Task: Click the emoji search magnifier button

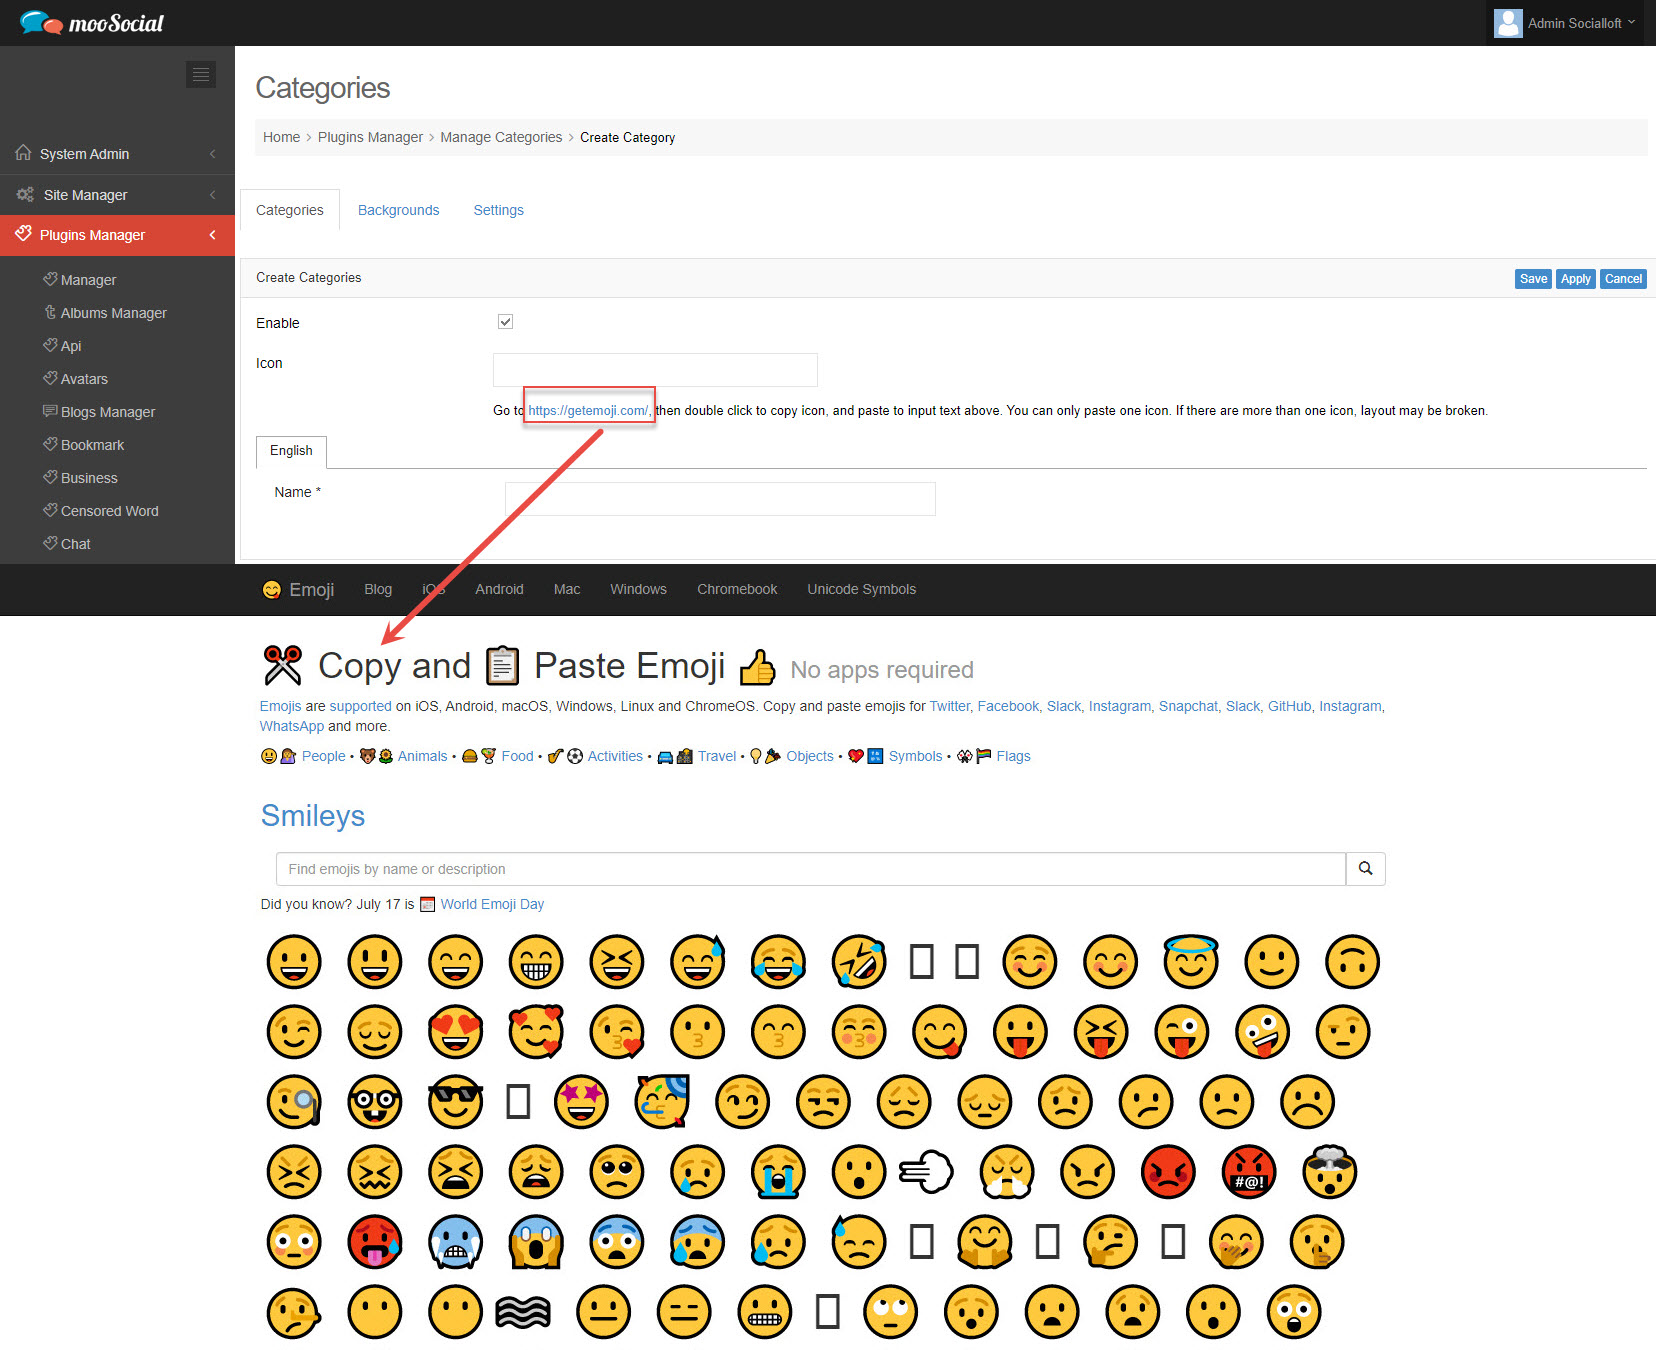Action: pos(1365,869)
